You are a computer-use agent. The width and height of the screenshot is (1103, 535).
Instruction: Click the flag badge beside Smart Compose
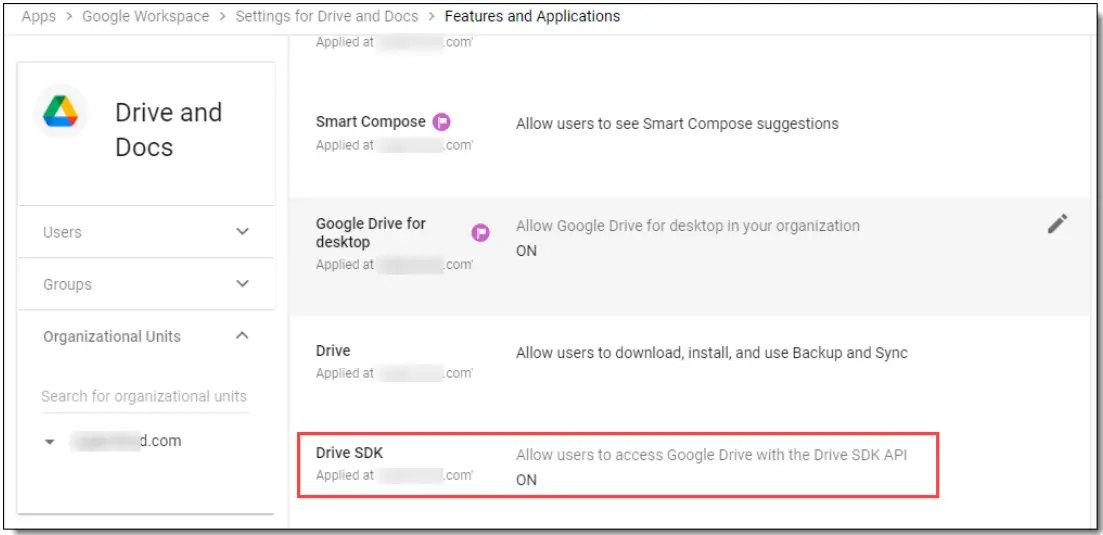pyautogui.click(x=441, y=122)
